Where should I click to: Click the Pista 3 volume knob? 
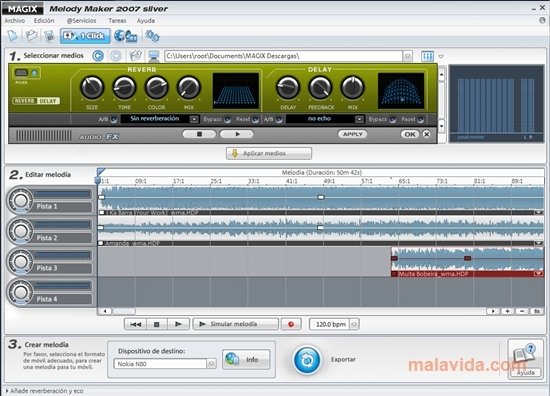(x=20, y=262)
